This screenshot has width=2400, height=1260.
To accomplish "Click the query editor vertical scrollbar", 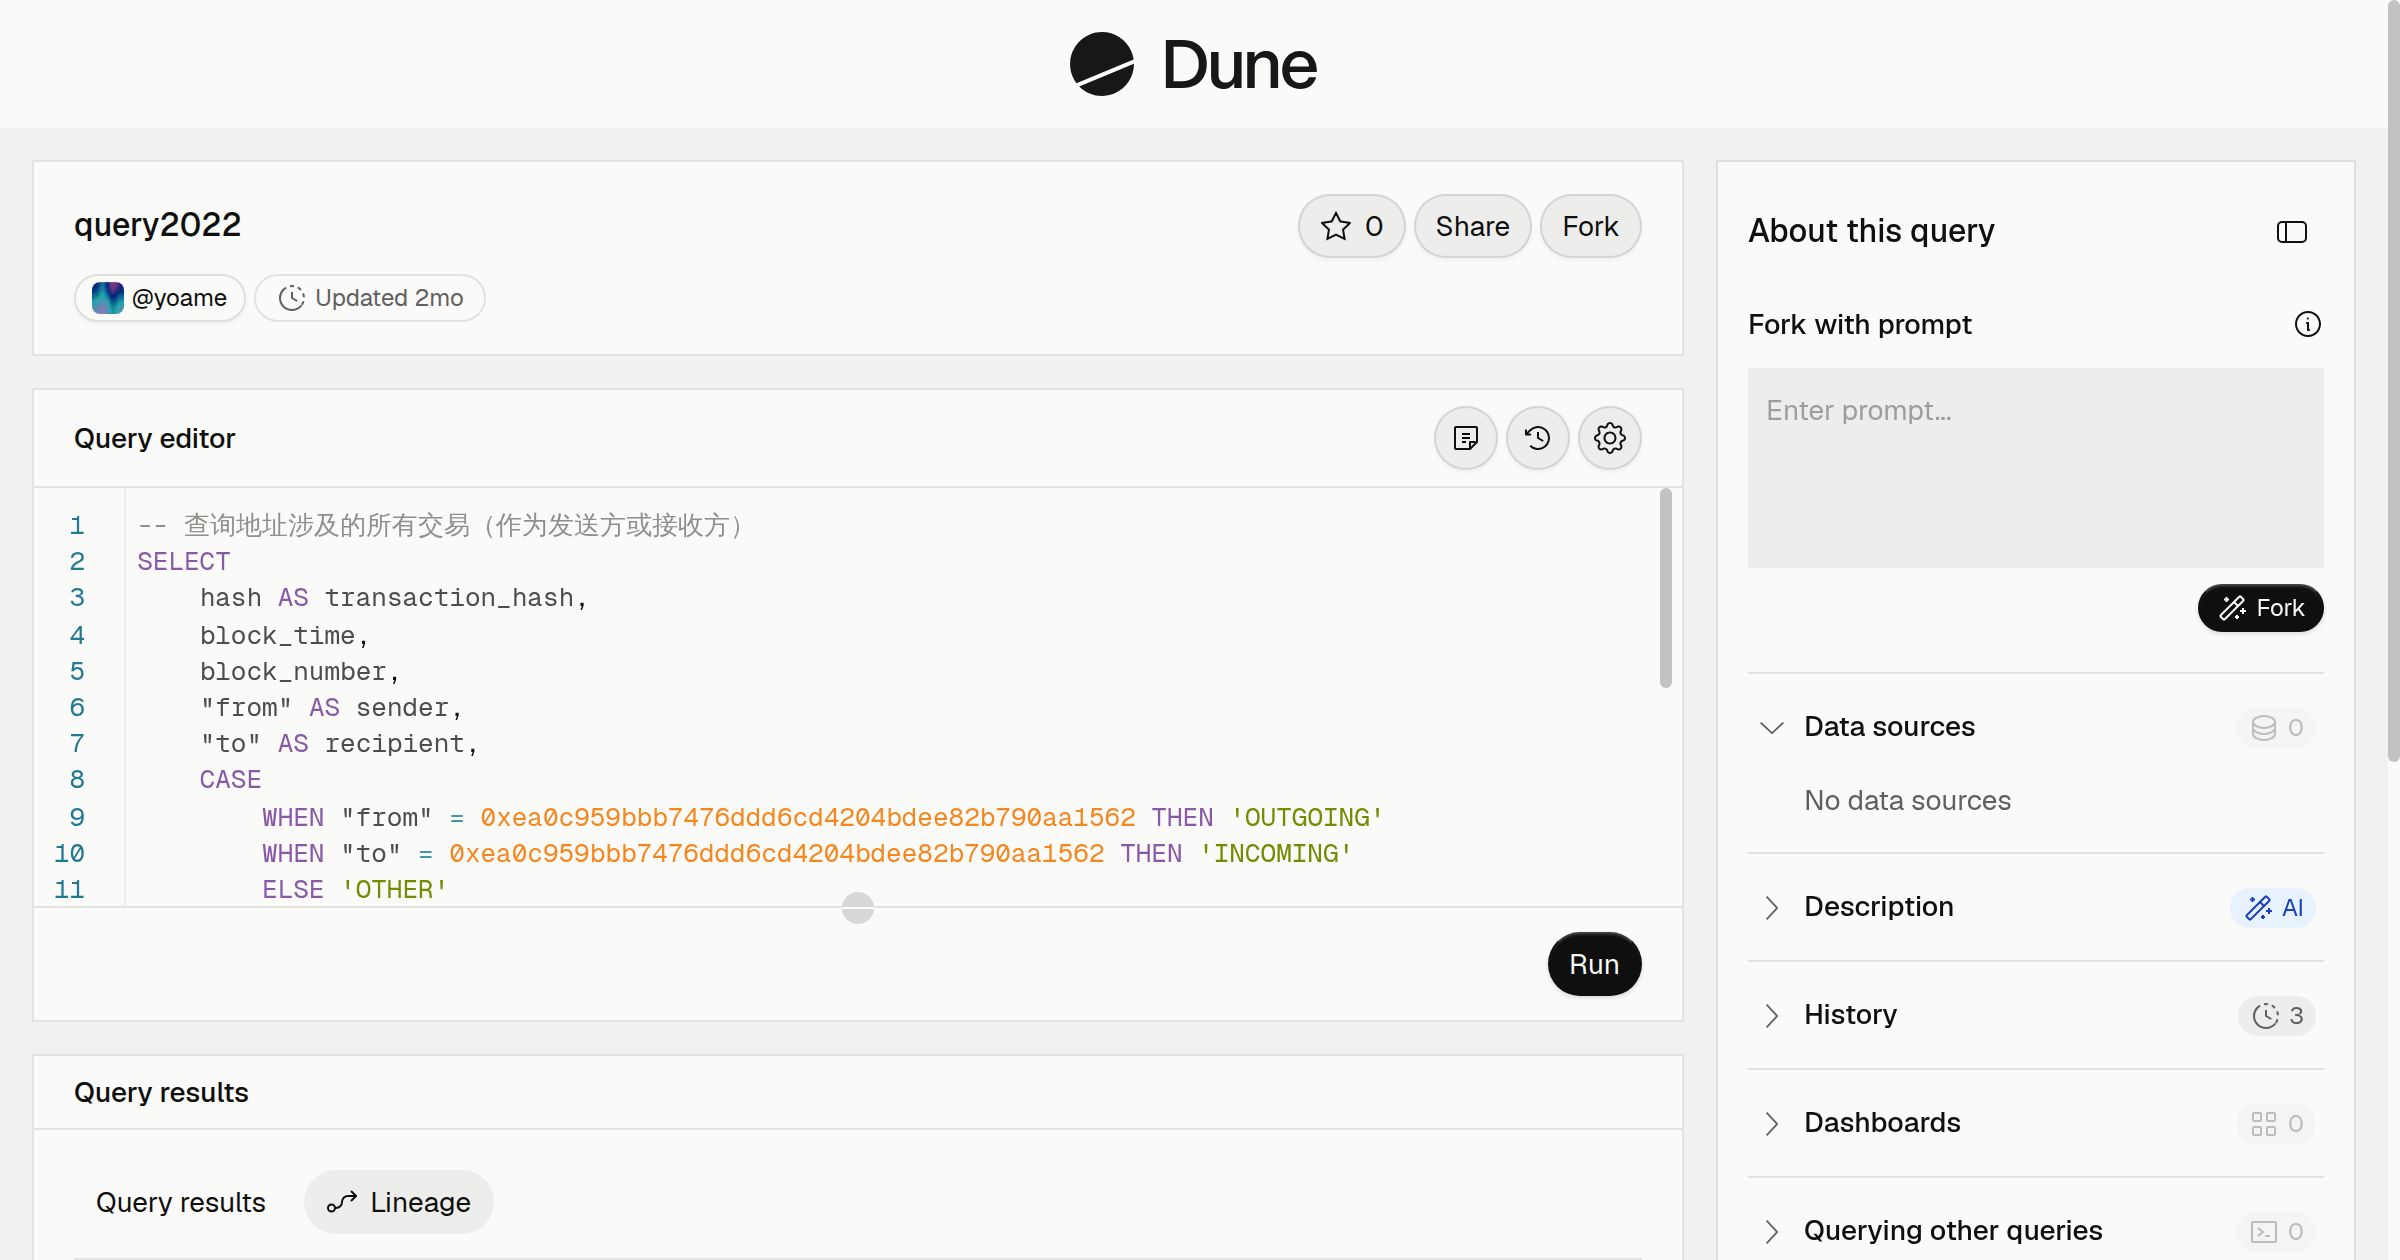I will 1665,588.
